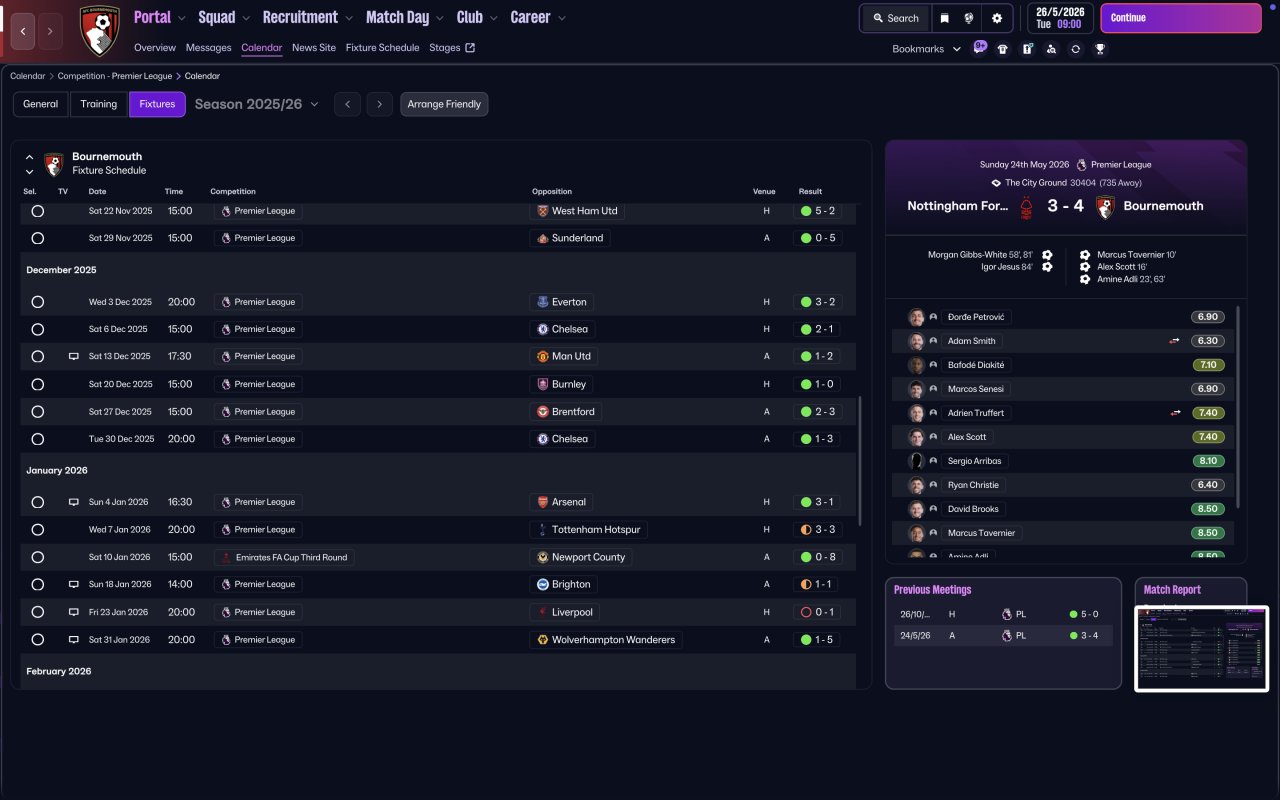Screen dimensions: 1280x800
Task: Click the 26/10 previous meeting row
Action: click(1003, 615)
